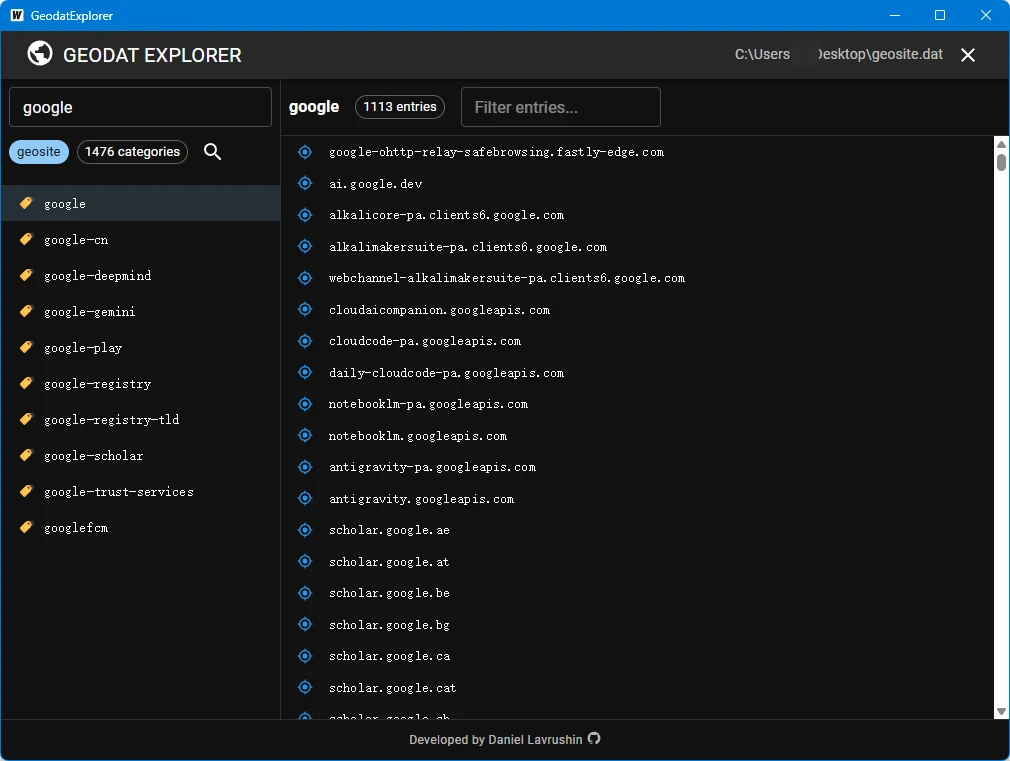This screenshot has height=761, width=1010.
Task: Select the google-deepmind category
Action: (140, 276)
